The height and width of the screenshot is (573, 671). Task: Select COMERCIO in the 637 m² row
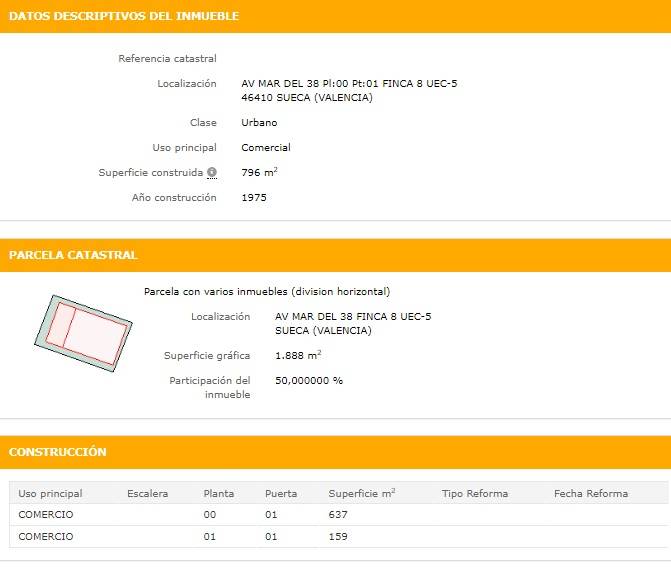click(45, 514)
